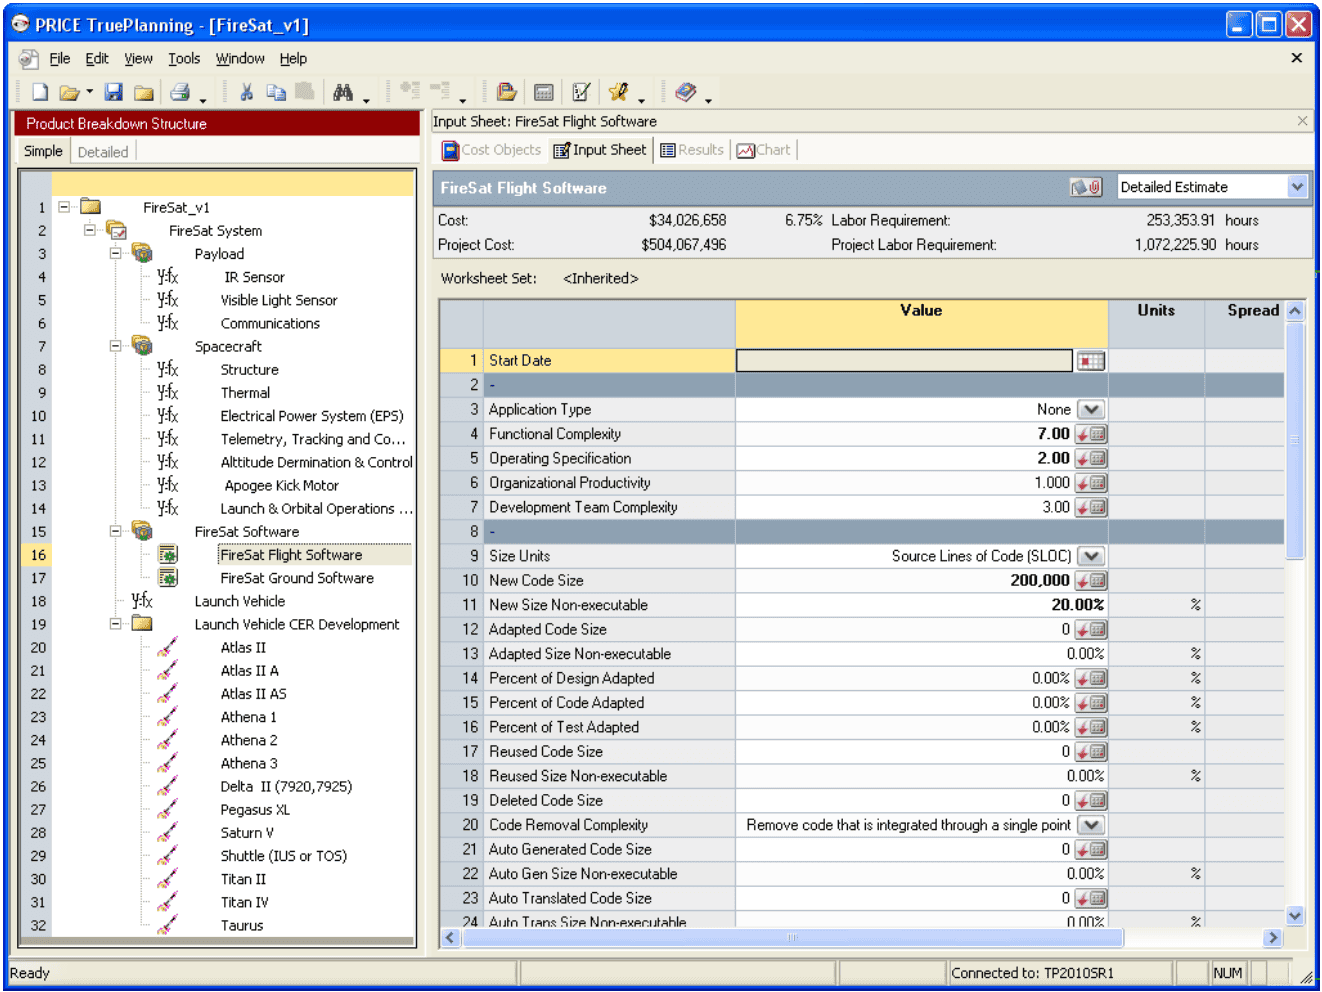Select the Input Sheet tab
This screenshot has width=1322, height=992.
point(600,150)
